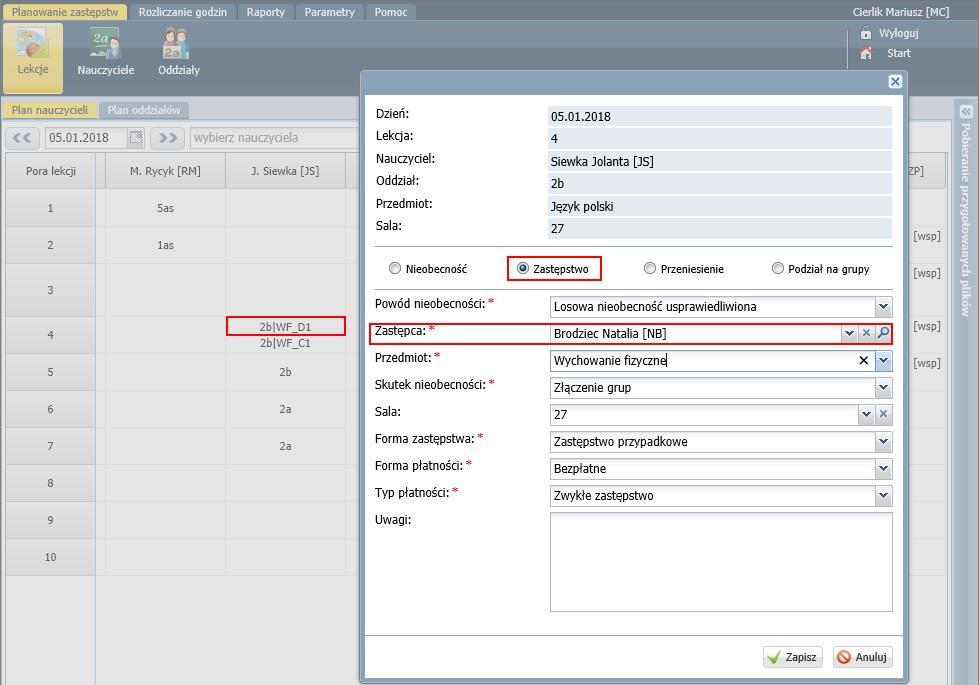The width and height of the screenshot is (979, 685).
Task: Click the Zastępca field Brodziec Natalia [NB]
Action: [695, 333]
